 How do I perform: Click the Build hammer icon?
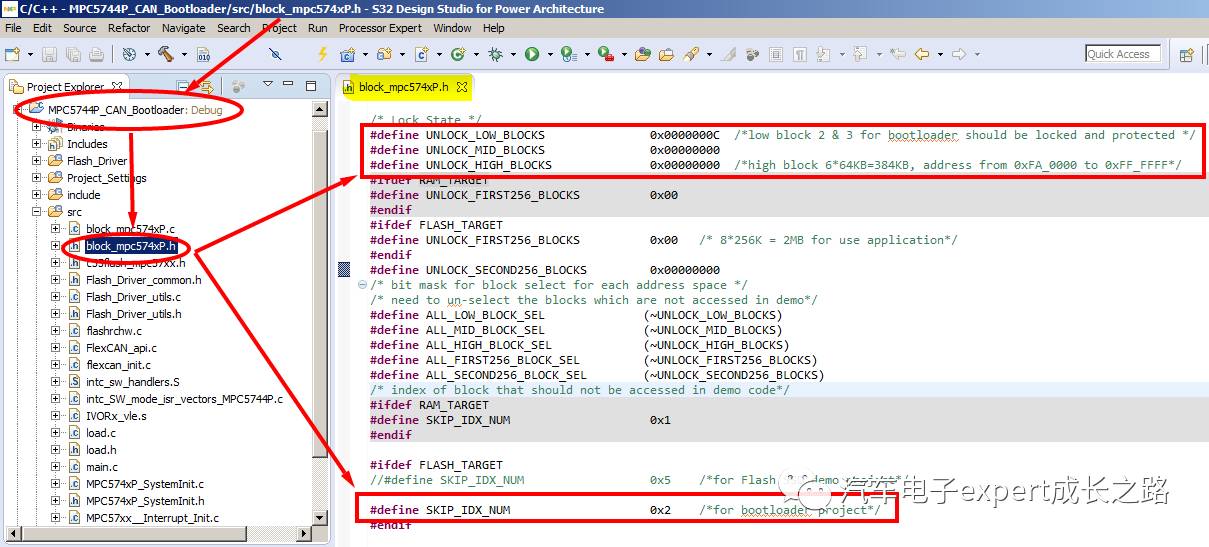pyautogui.click(x=166, y=54)
